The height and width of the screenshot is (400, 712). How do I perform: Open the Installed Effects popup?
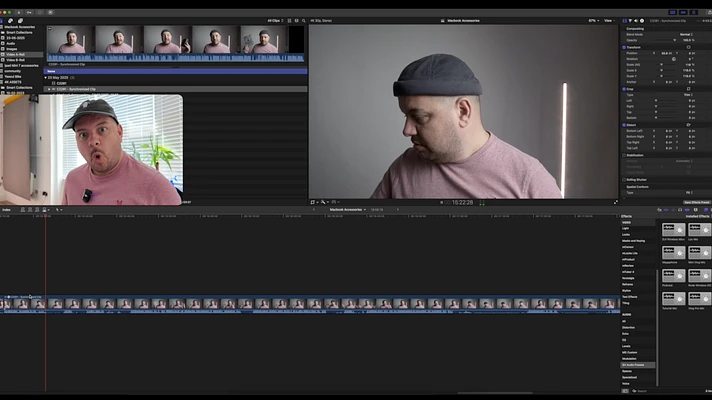point(698,217)
